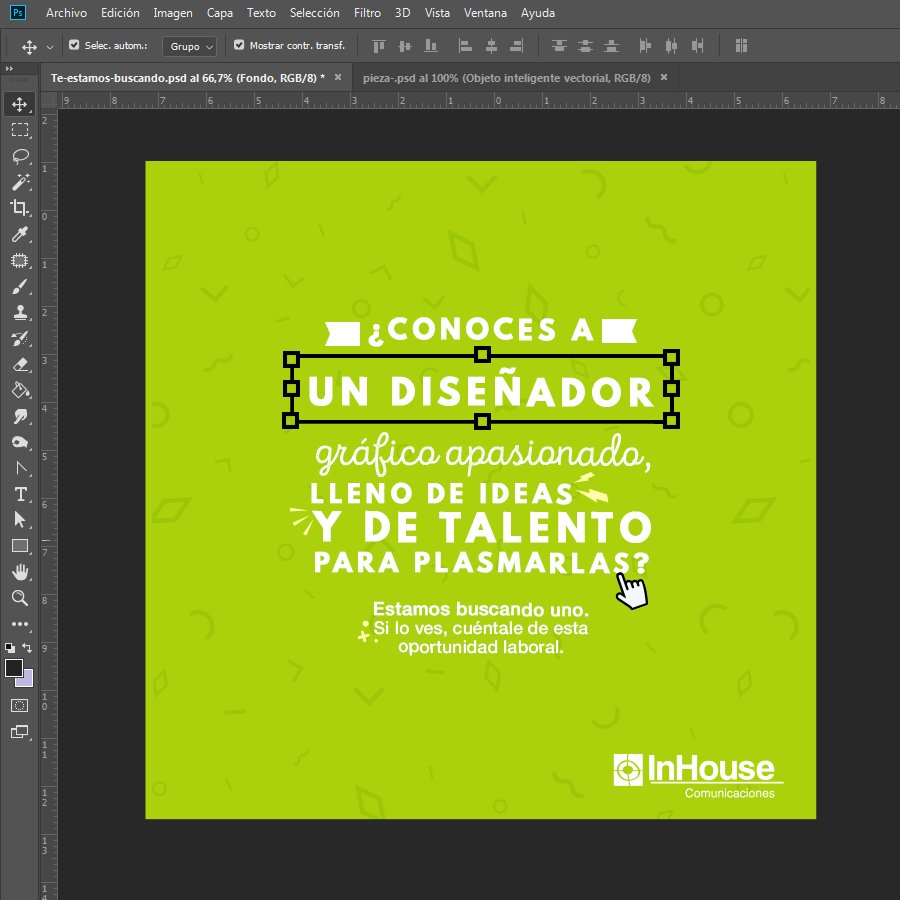Click the background color swatch

(26, 680)
